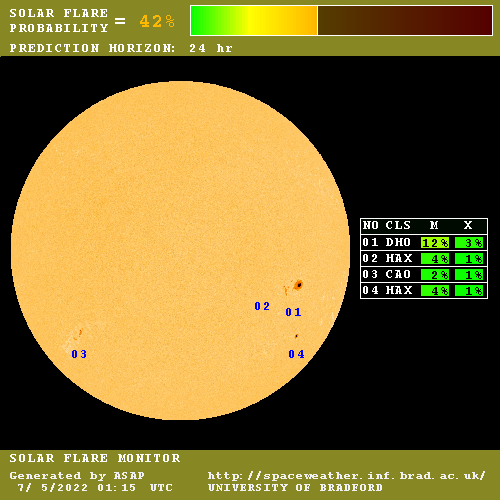The image size is (500, 500).
Task: Click the row number 03 in the table
Action: [x=370, y=274]
